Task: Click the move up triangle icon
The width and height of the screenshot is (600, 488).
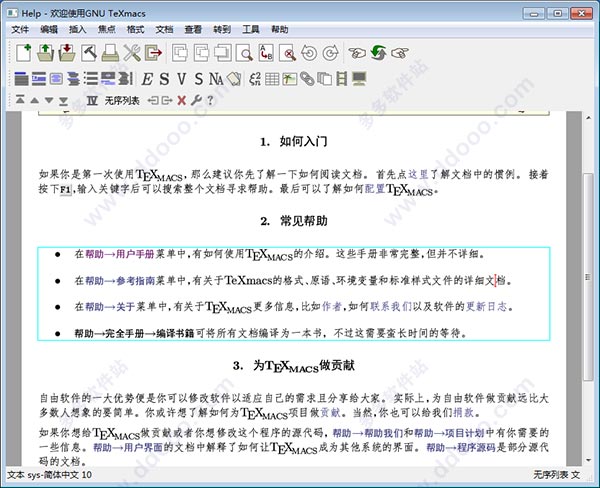Action: pyautogui.click(x=34, y=100)
